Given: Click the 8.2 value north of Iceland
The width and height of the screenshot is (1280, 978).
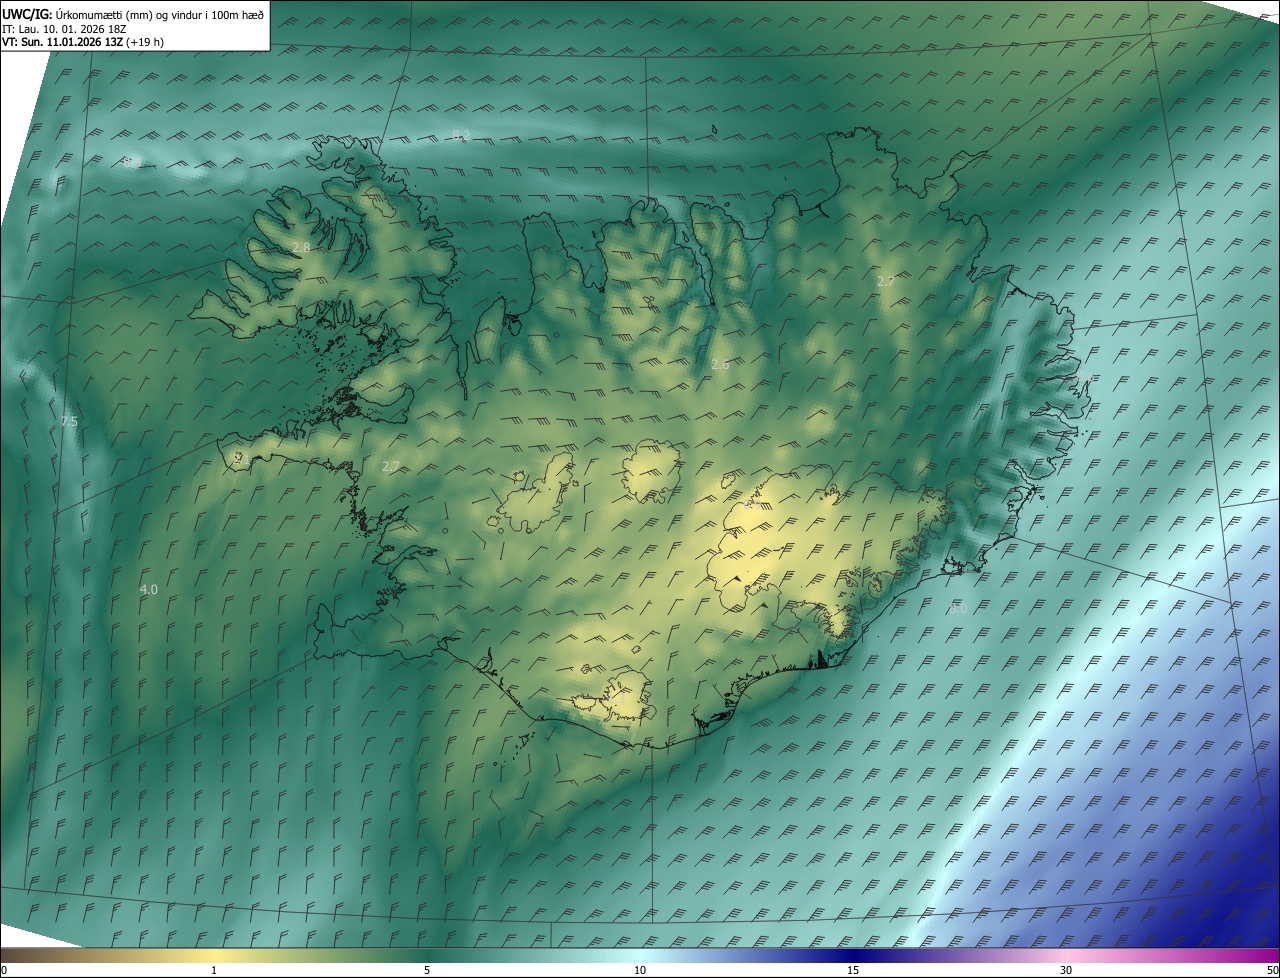Looking at the screenshot, I should tap(461, 135).
